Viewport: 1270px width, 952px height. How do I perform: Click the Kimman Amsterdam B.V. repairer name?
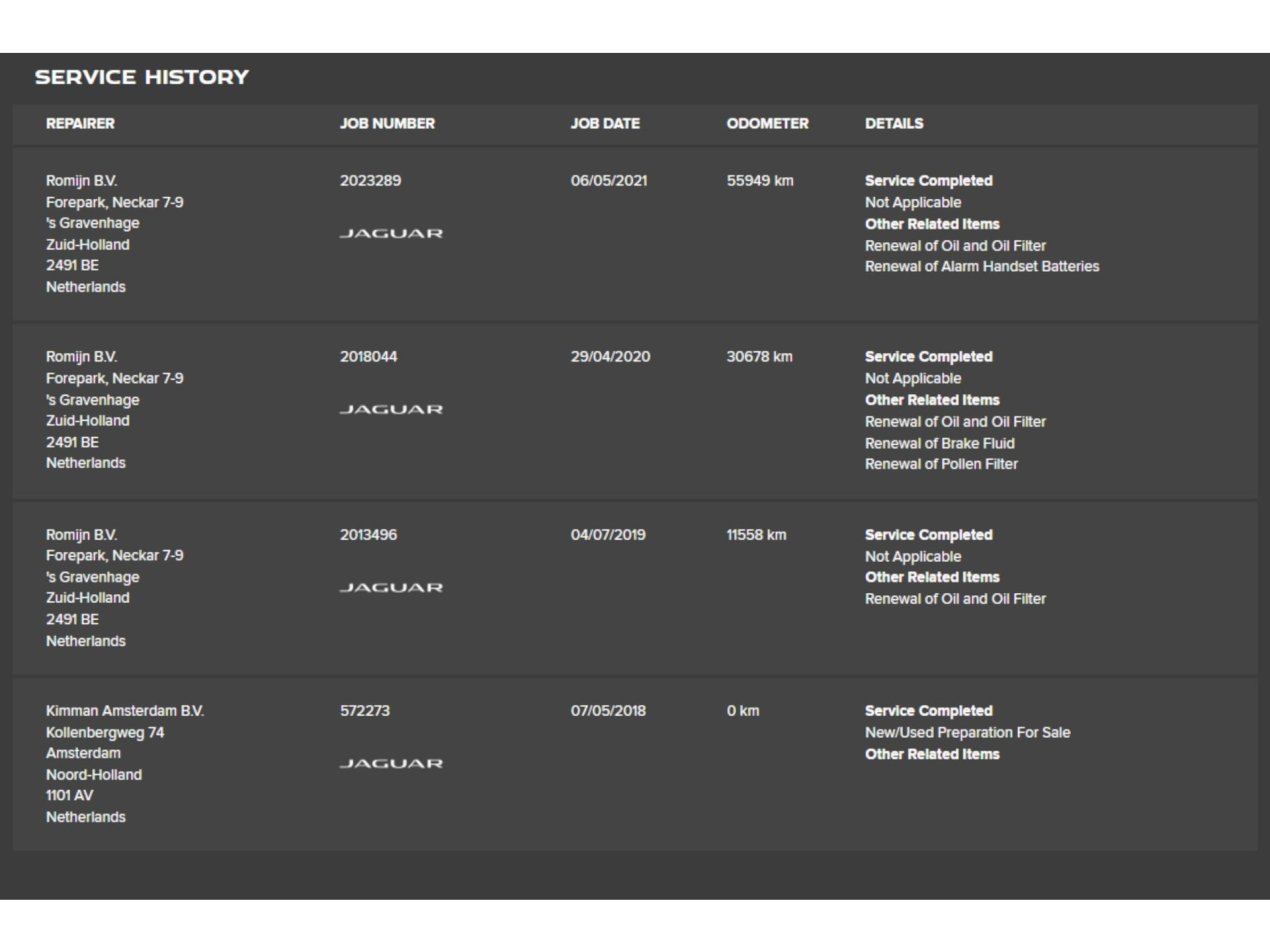(x=125, y=711)
